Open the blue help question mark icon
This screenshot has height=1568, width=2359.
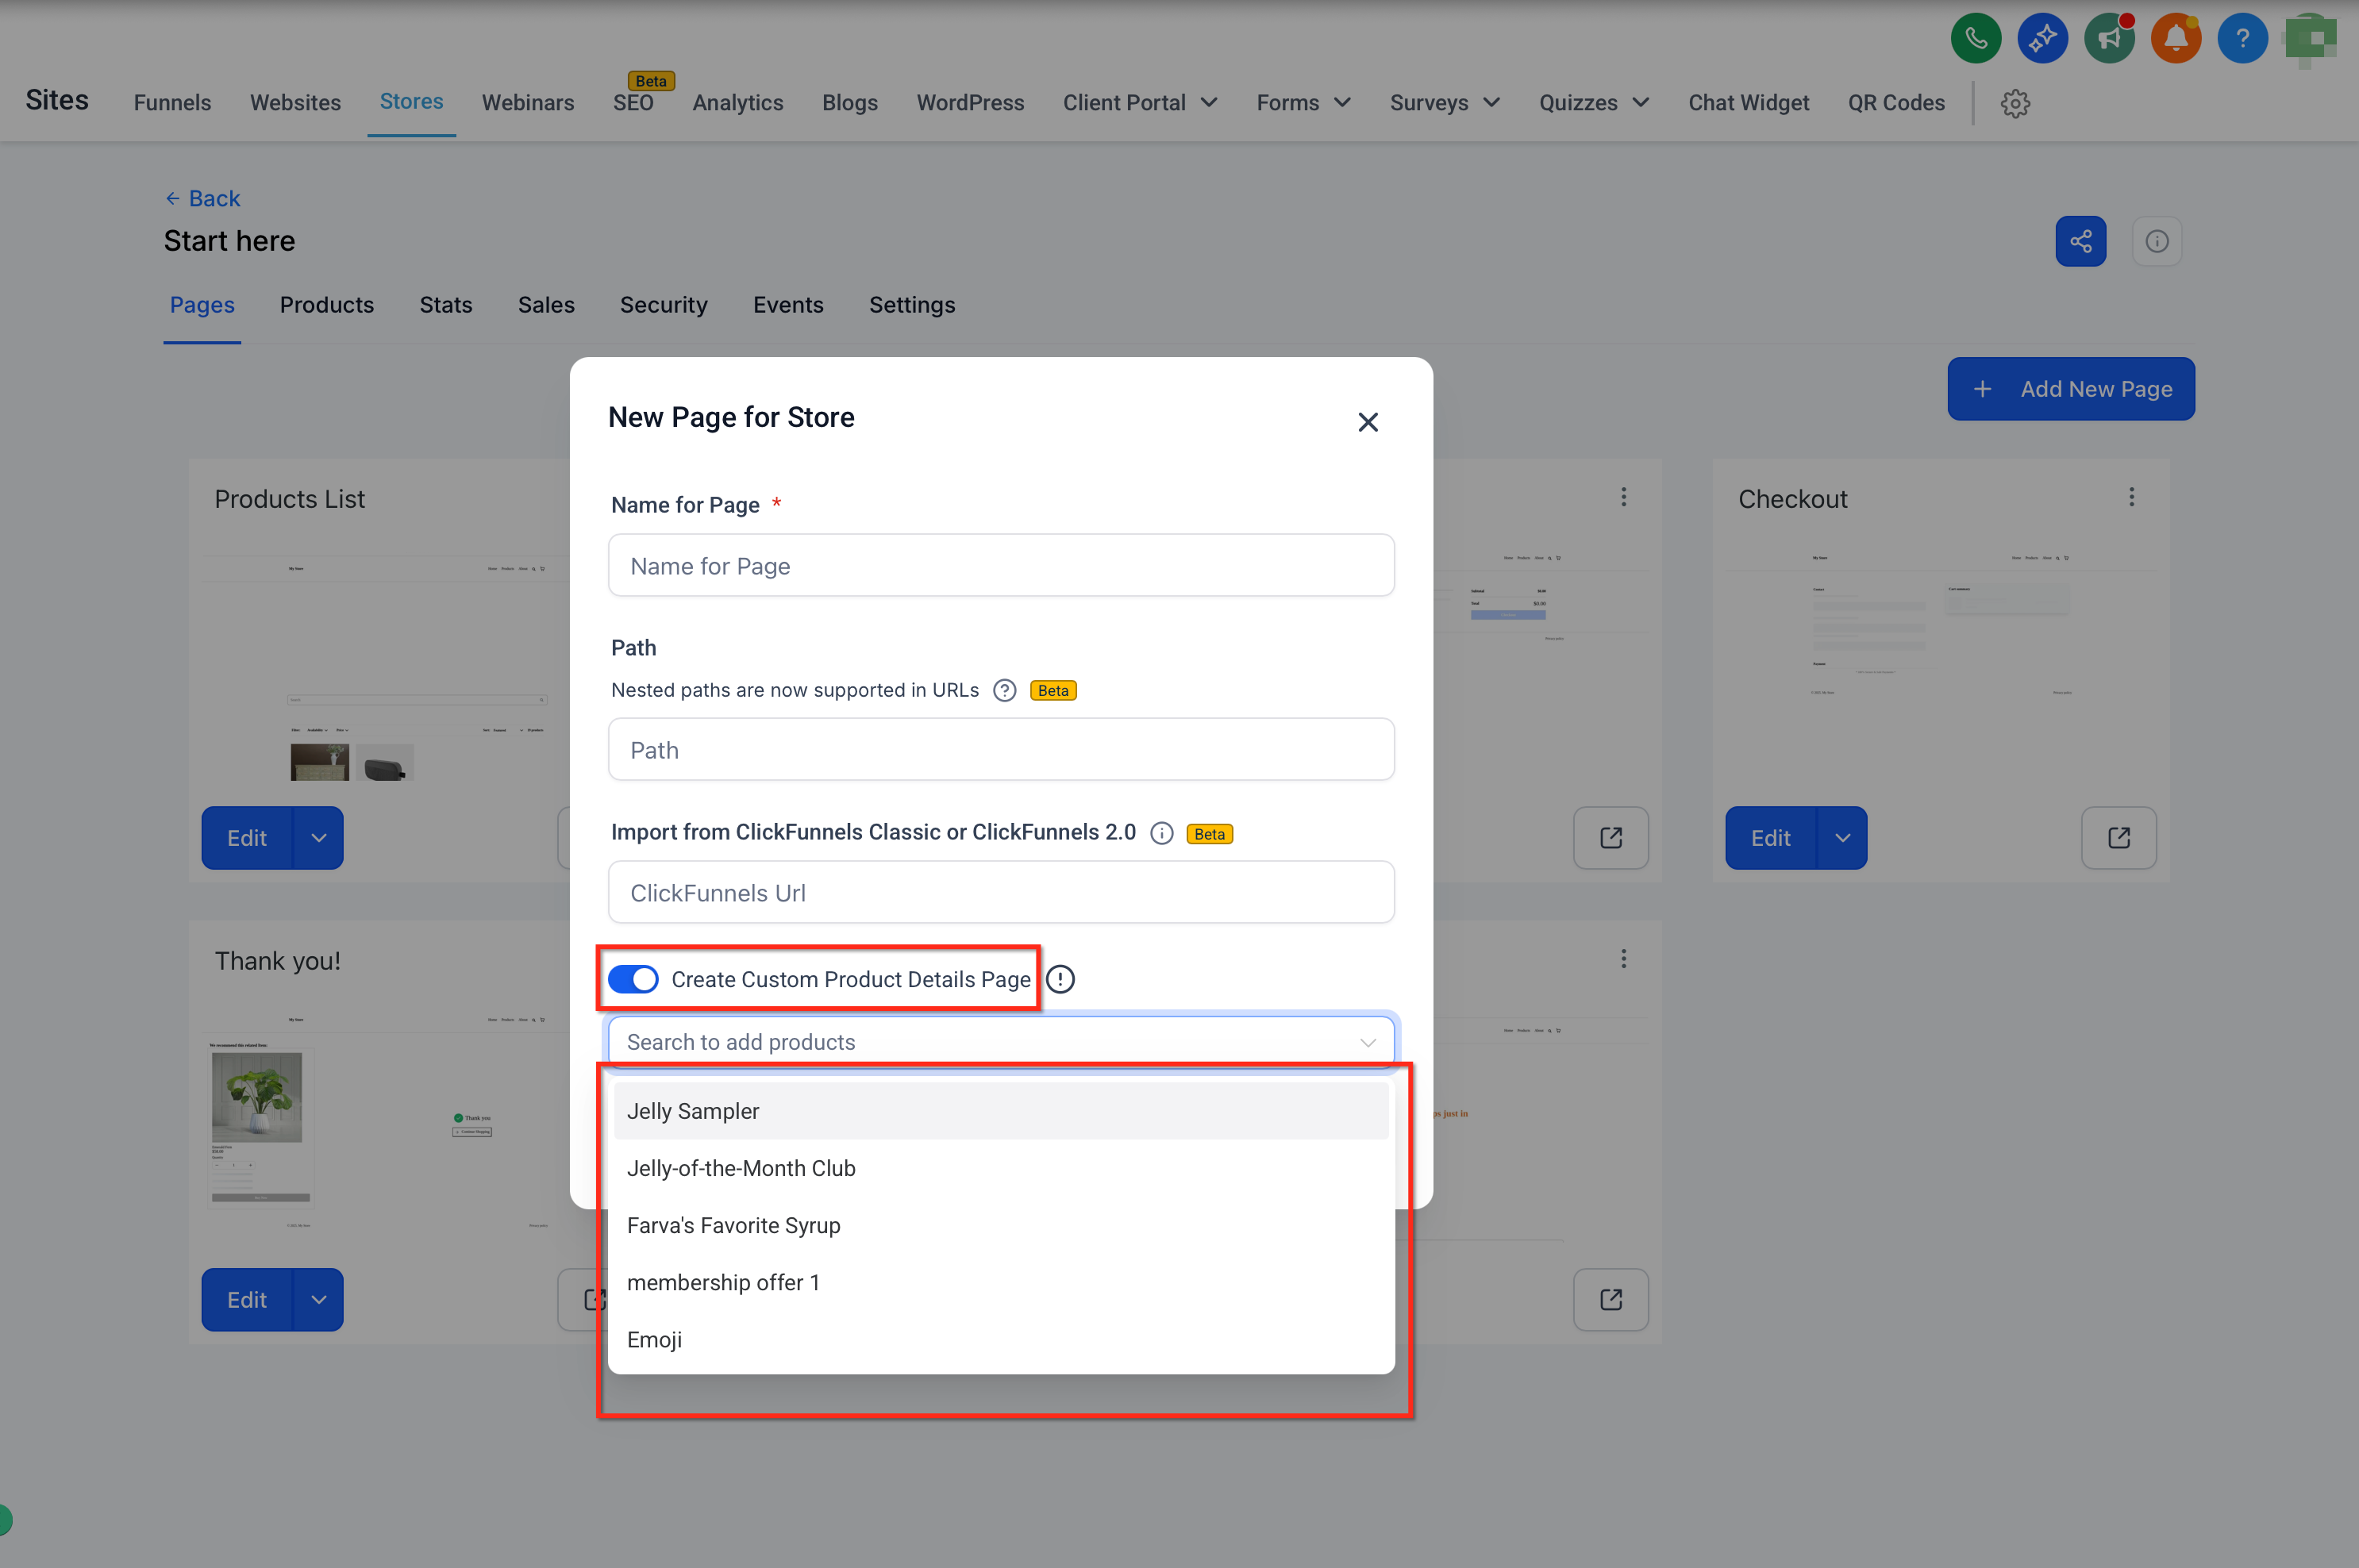[x=2242, y=39]
